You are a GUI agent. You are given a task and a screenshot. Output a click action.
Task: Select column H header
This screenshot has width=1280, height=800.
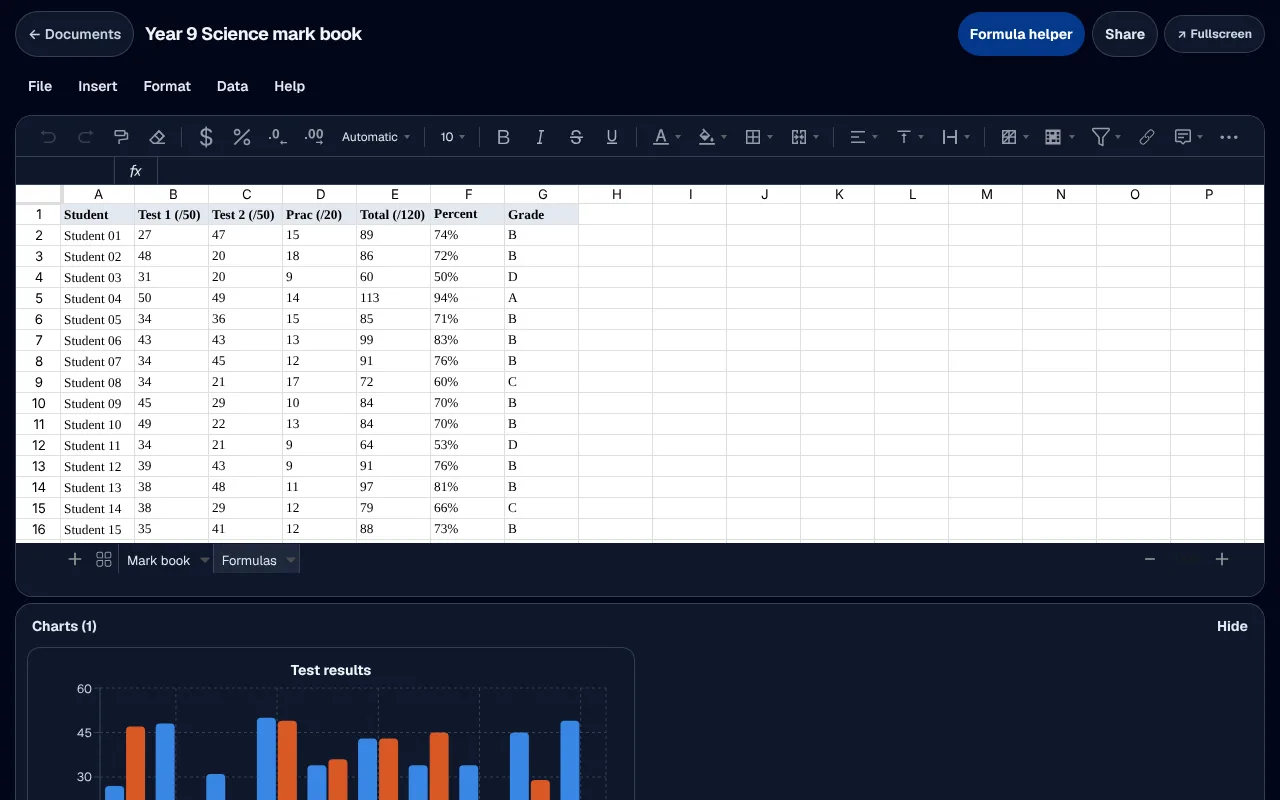pyautogui.click(x=616, y=194)
